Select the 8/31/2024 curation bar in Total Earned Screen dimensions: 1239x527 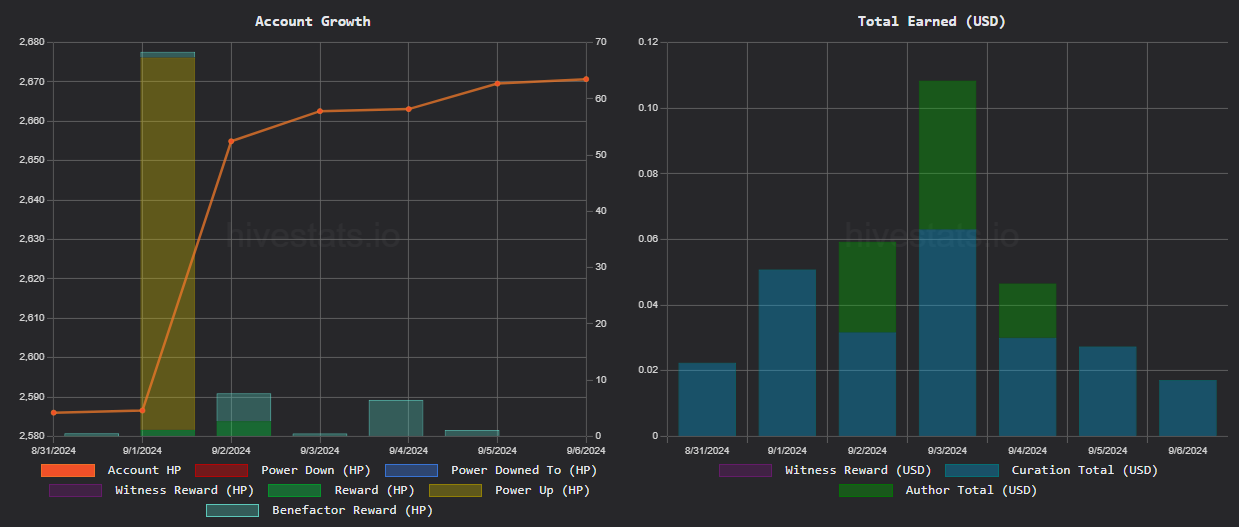click(707, 399)
